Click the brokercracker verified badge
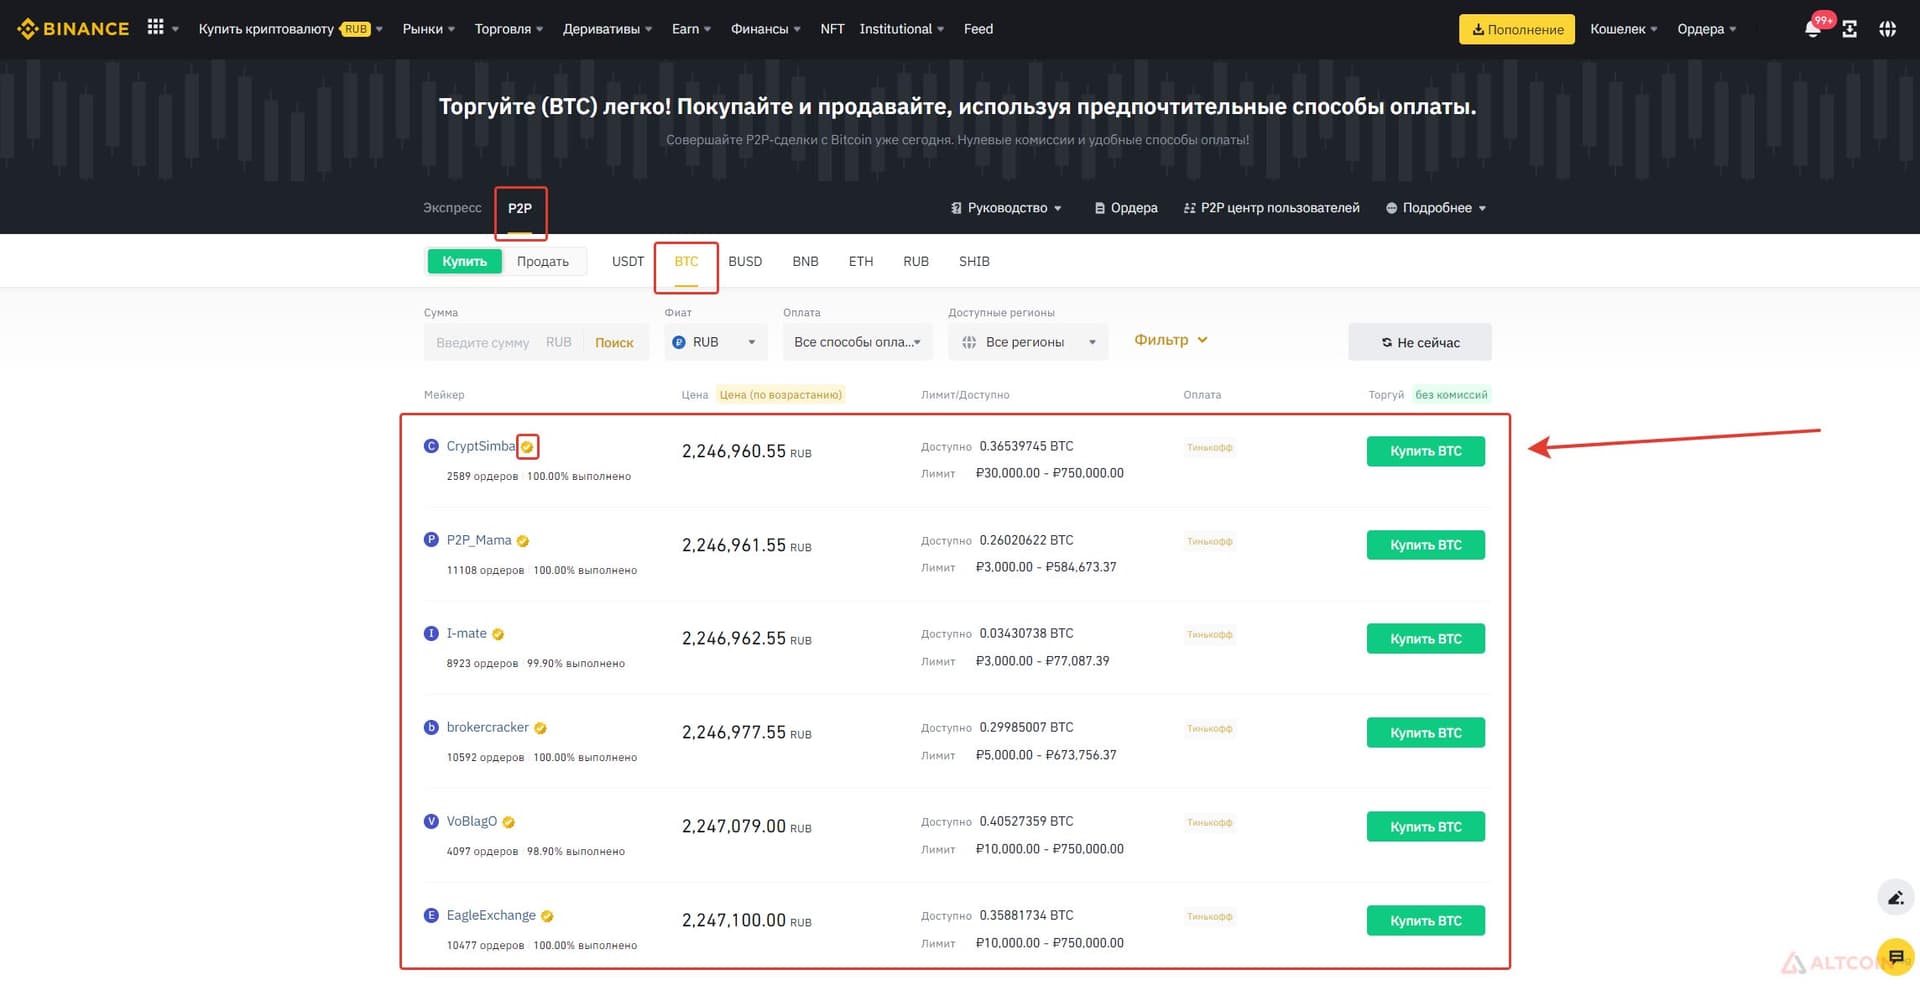1920x985 pixels. click(x=540, y=728)
